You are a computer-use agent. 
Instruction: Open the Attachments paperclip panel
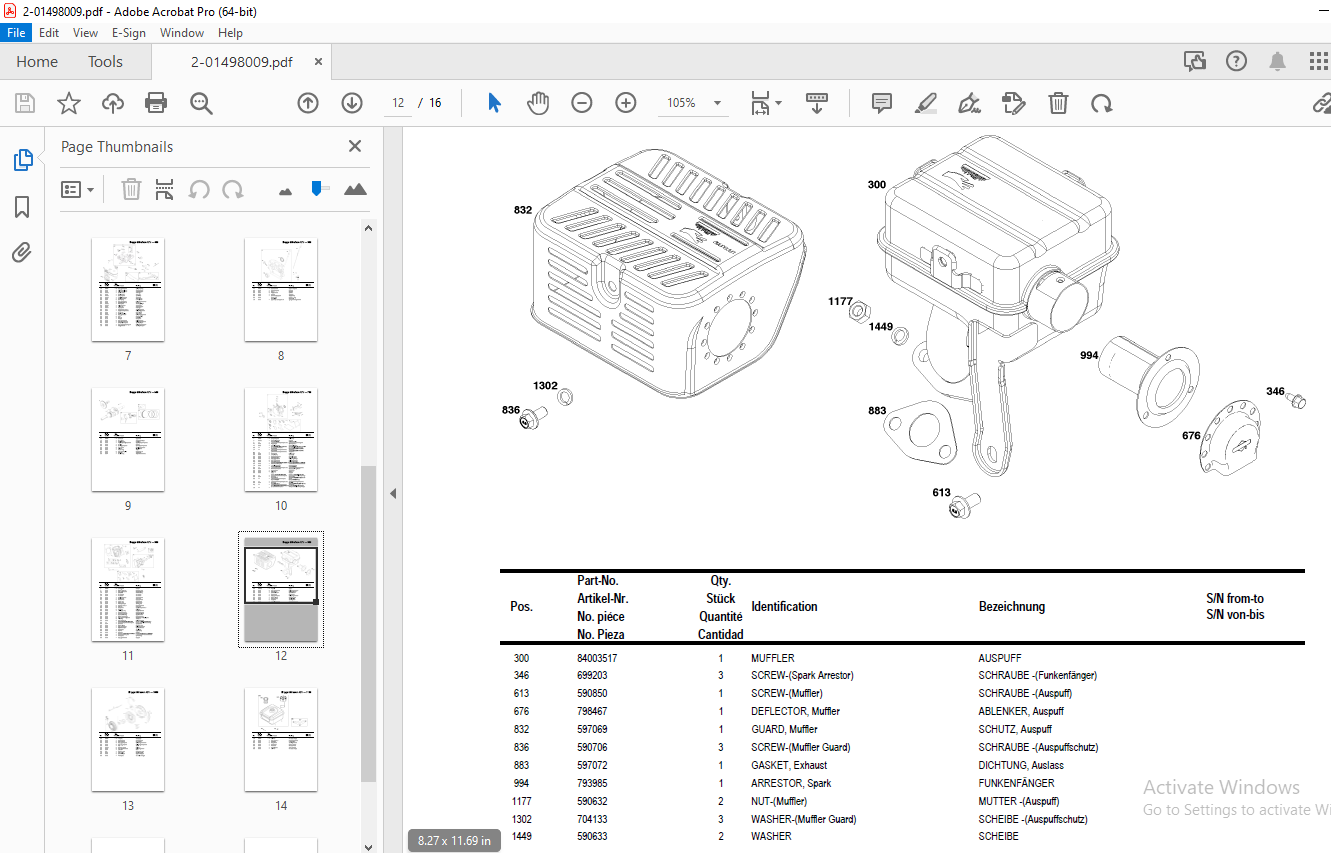(x=22, y=252)
